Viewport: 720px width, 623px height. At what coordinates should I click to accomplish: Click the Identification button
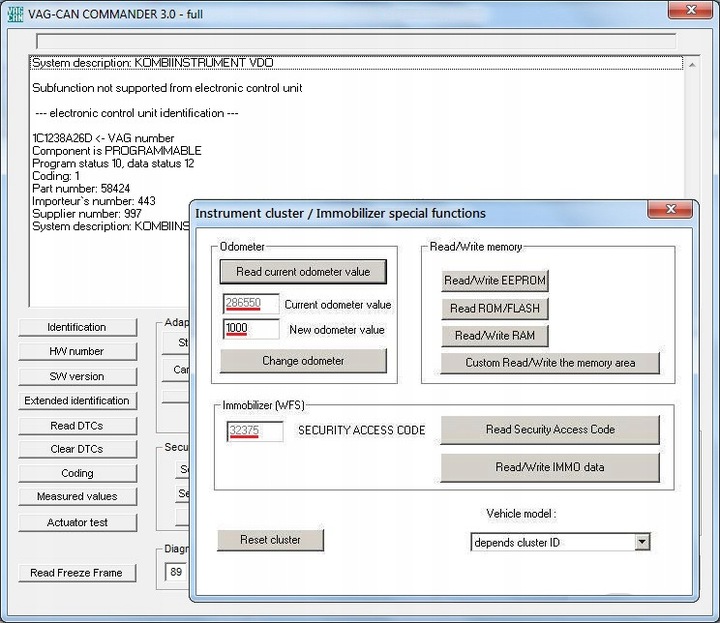[77, 327]
